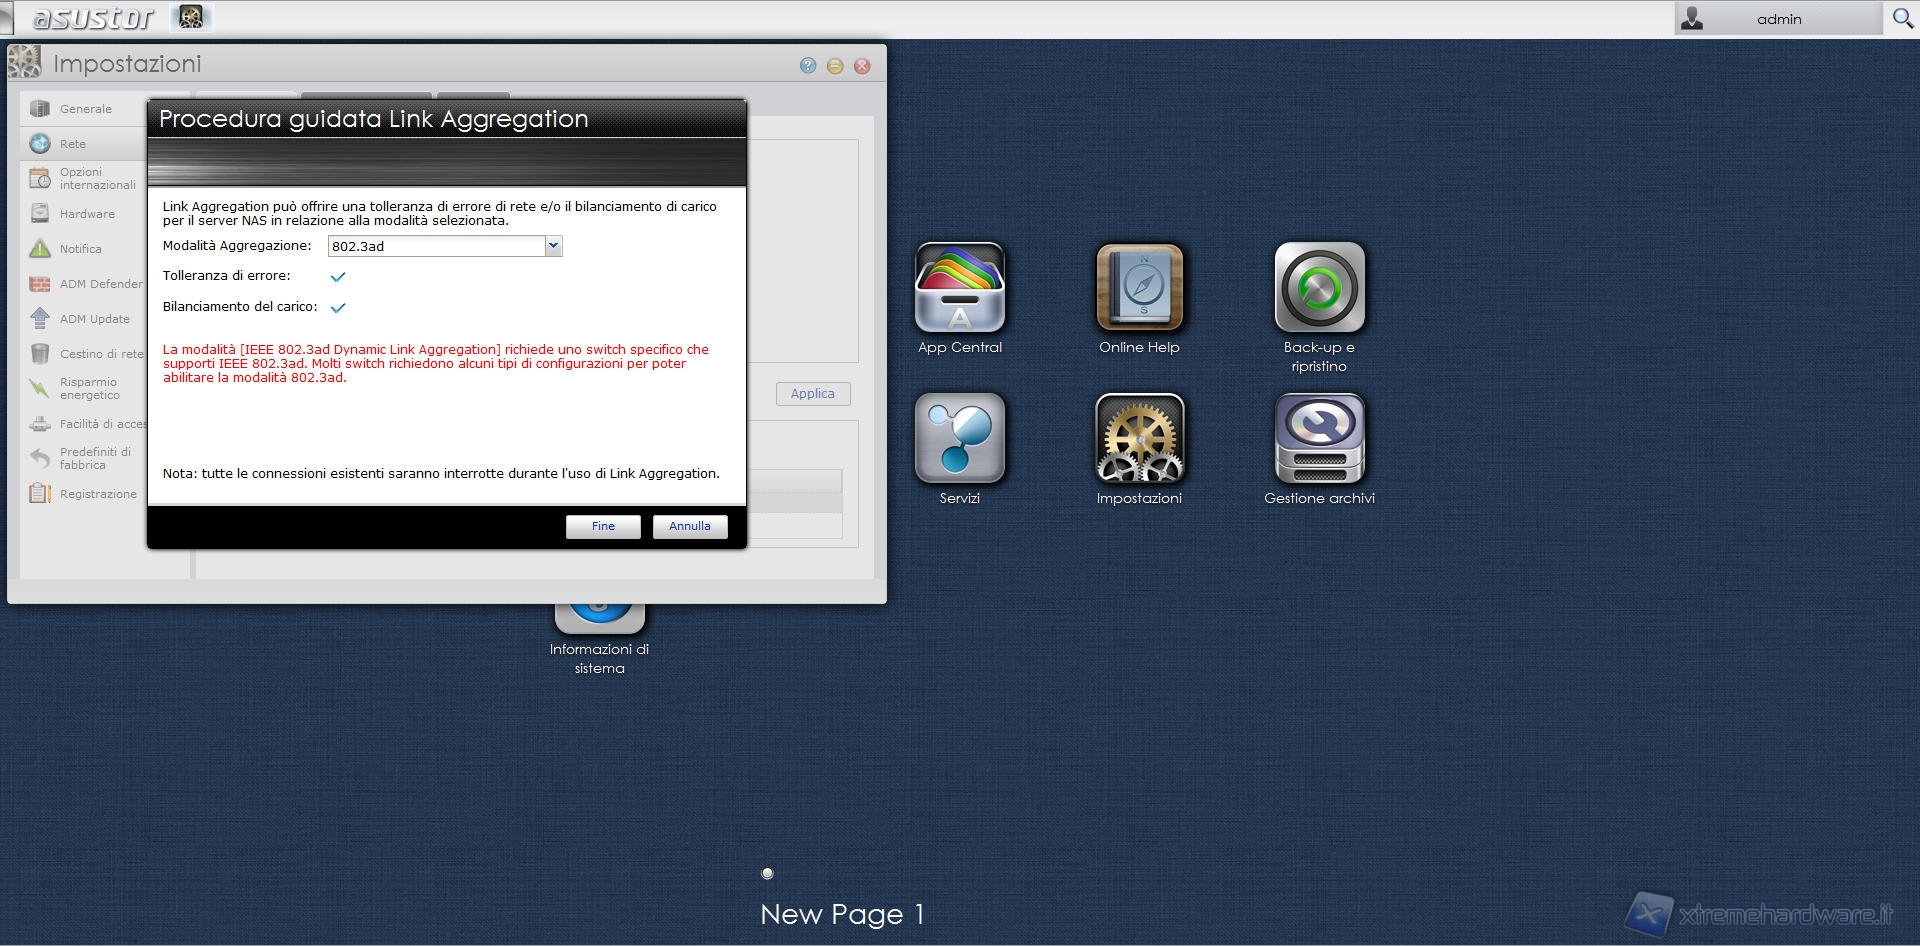The height and width of the screenshot is (946, 1920).
Task: Click the desktop page indicator dot
Action: click(x=767, y=873)
